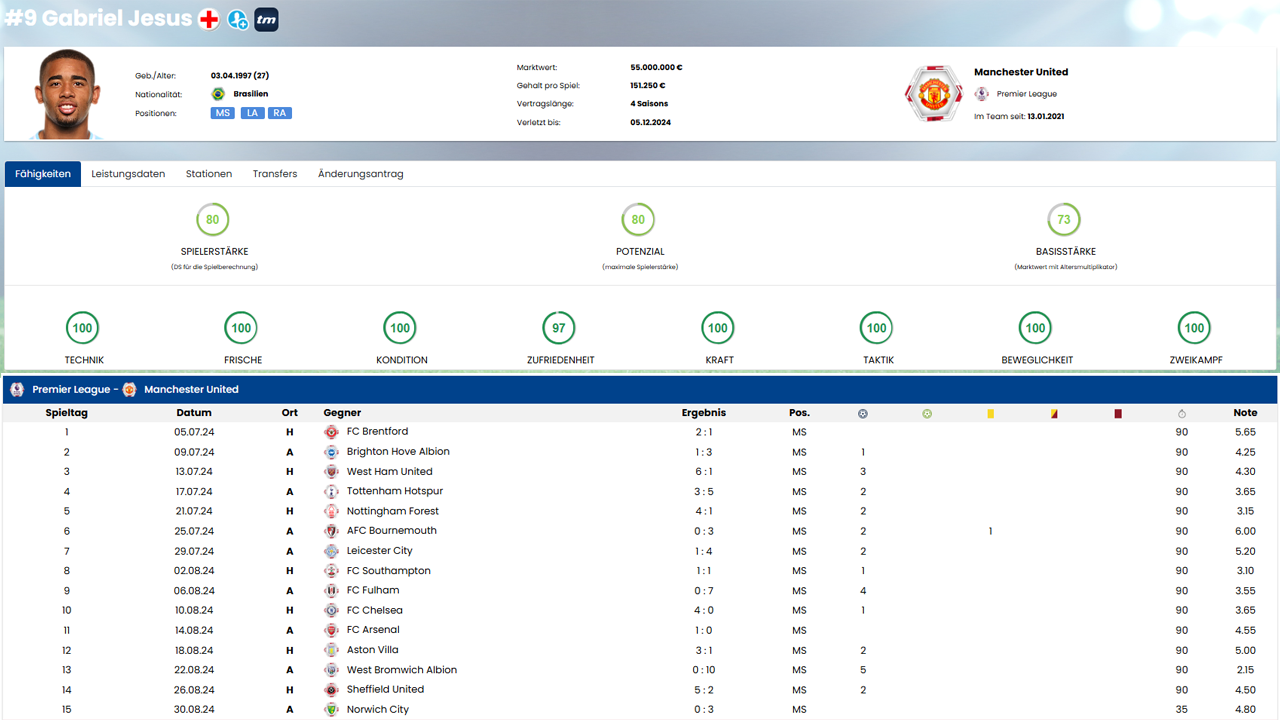This screenshot has width=1280, height=720.
Task: Click Sheffield United crest icon
Action: click(x=332, y=690)
